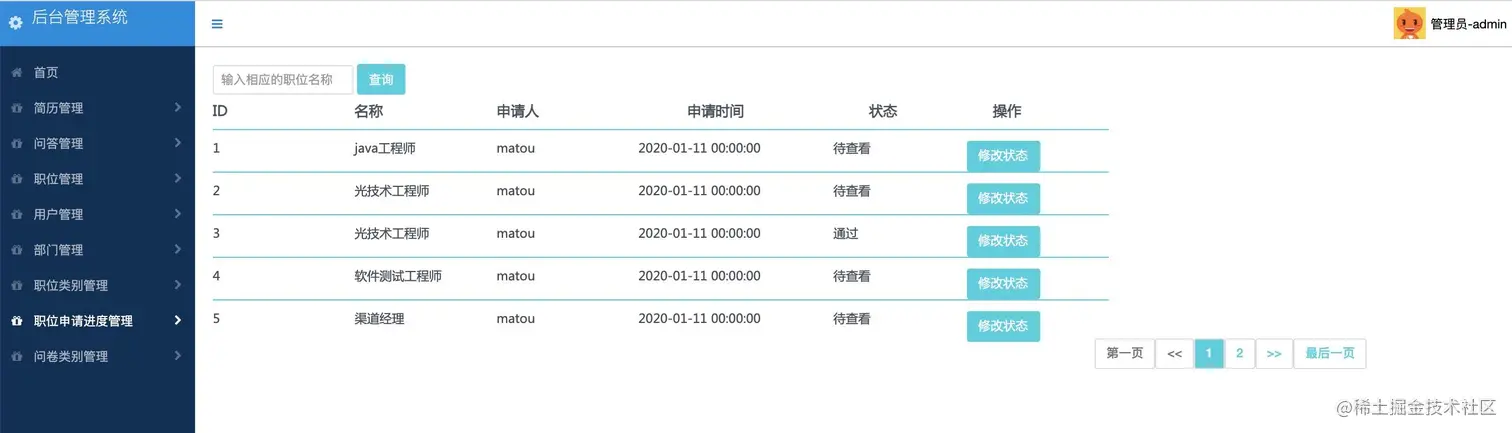This screenshot has width=1512, height=433.
Task: Click the admin avatar image
Action: 1409,23
